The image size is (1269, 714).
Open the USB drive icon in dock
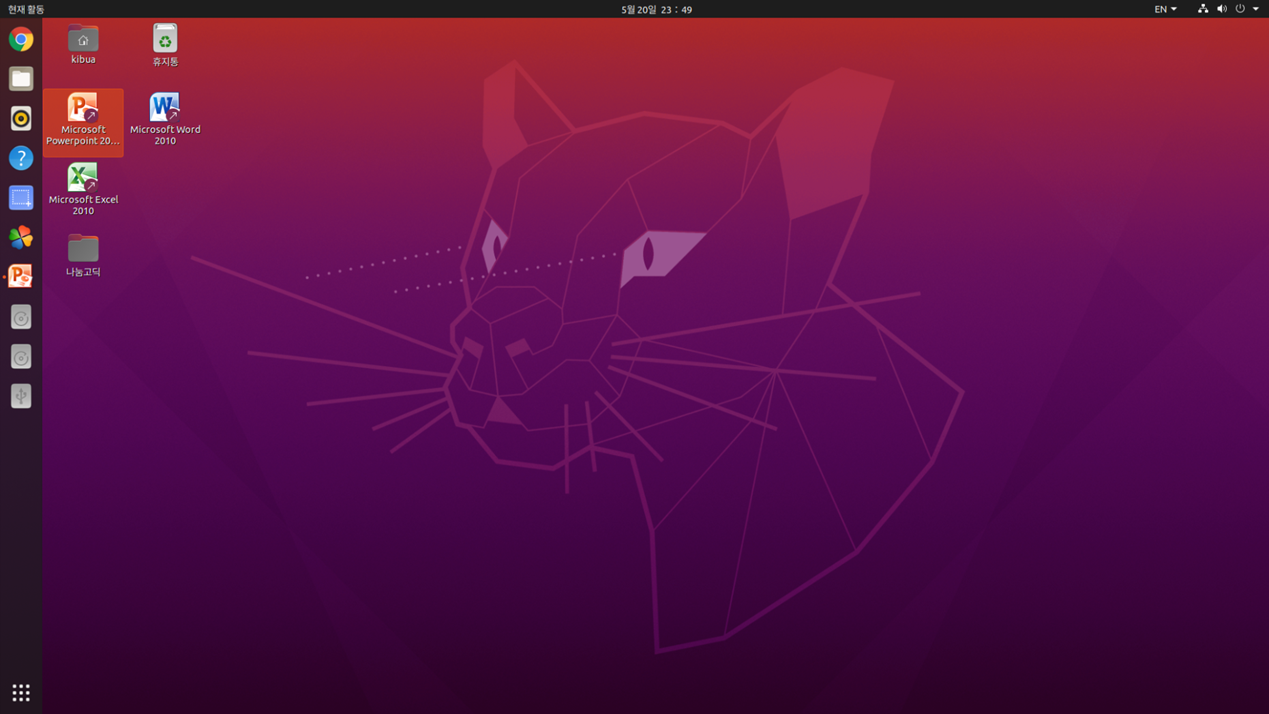(x=21, y=396)
